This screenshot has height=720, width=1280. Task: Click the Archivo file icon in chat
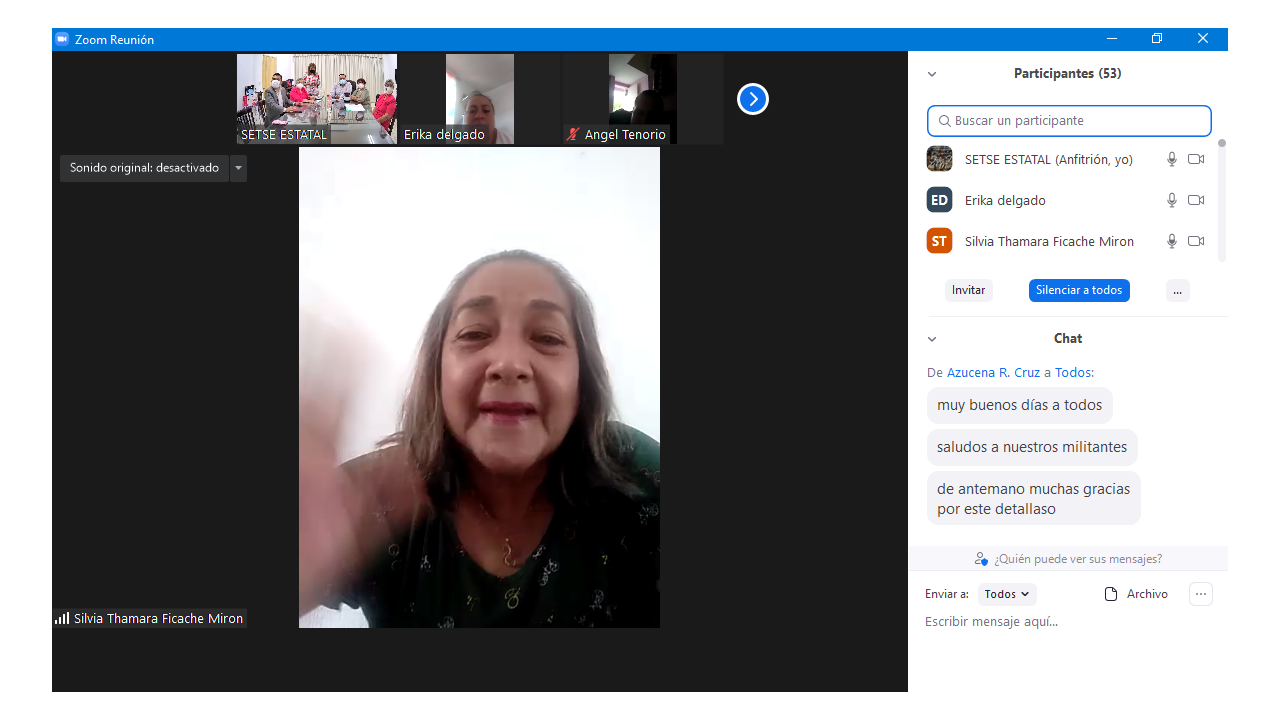(1111, 594)
